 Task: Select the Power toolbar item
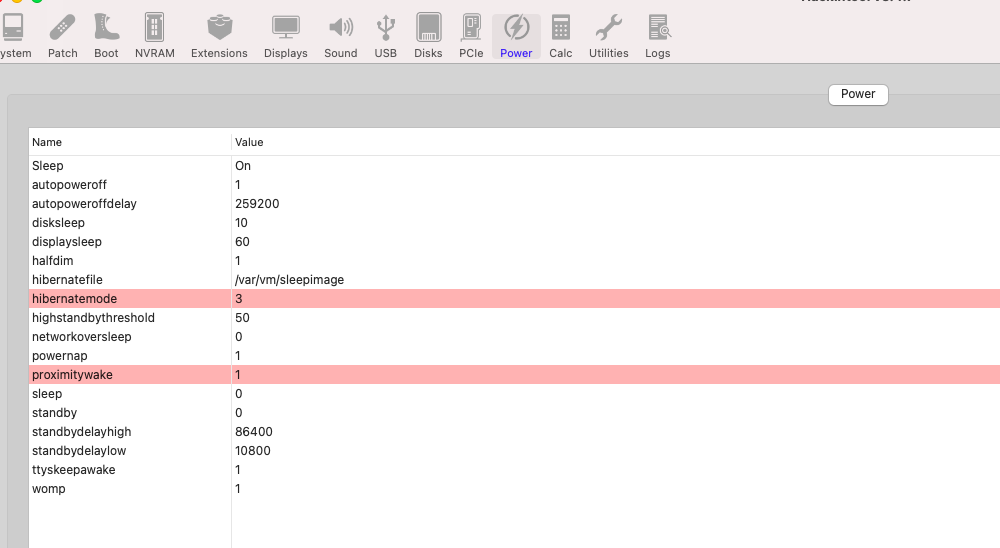click(x=516, y=35)
